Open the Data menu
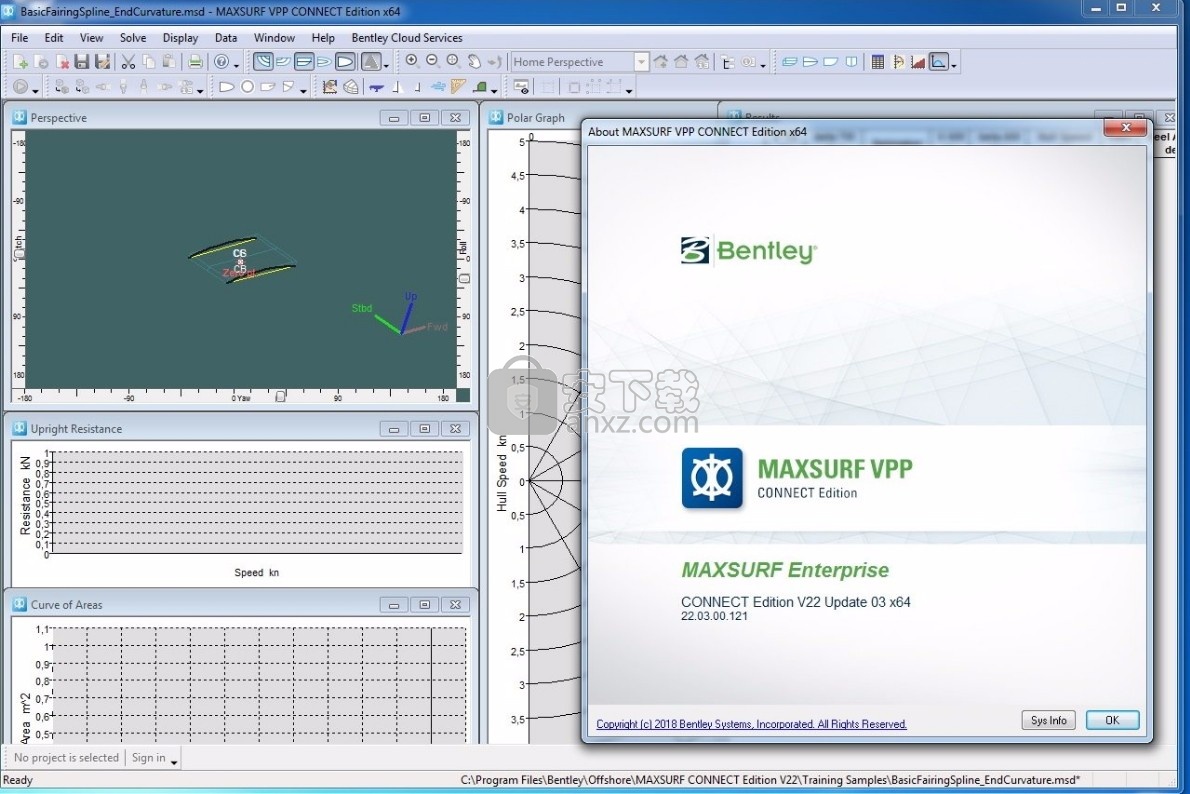 click(x=226, y=38)
